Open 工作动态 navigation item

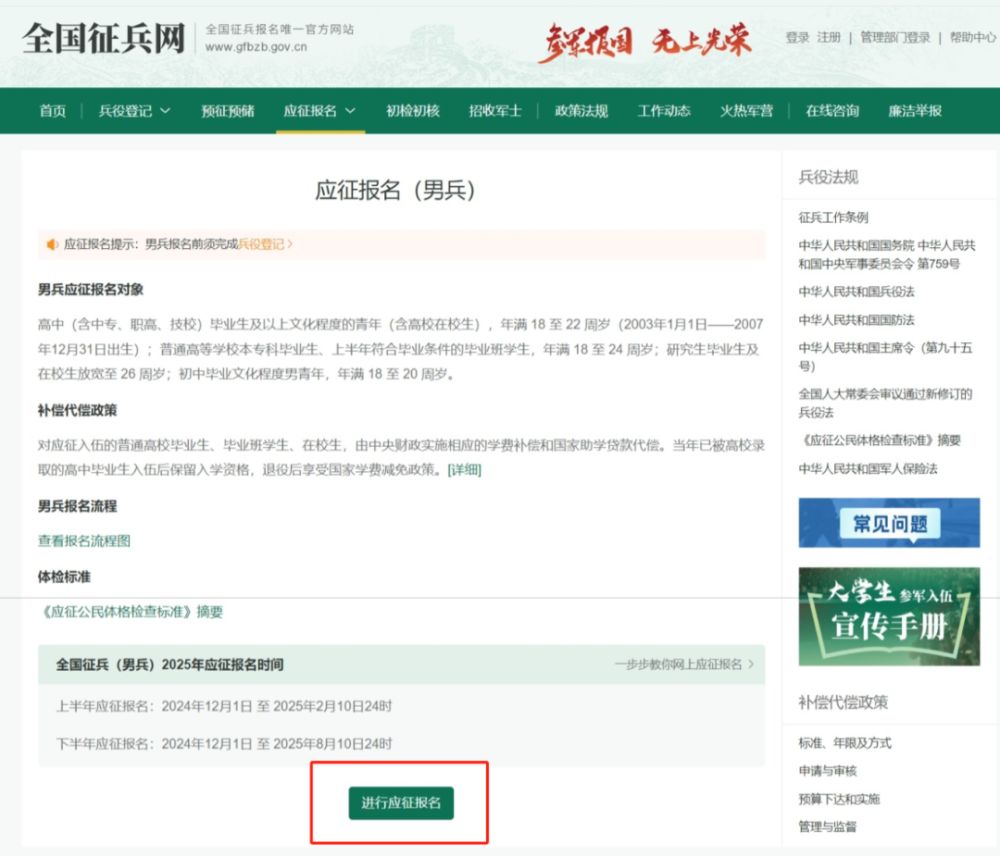click(664, 111)
